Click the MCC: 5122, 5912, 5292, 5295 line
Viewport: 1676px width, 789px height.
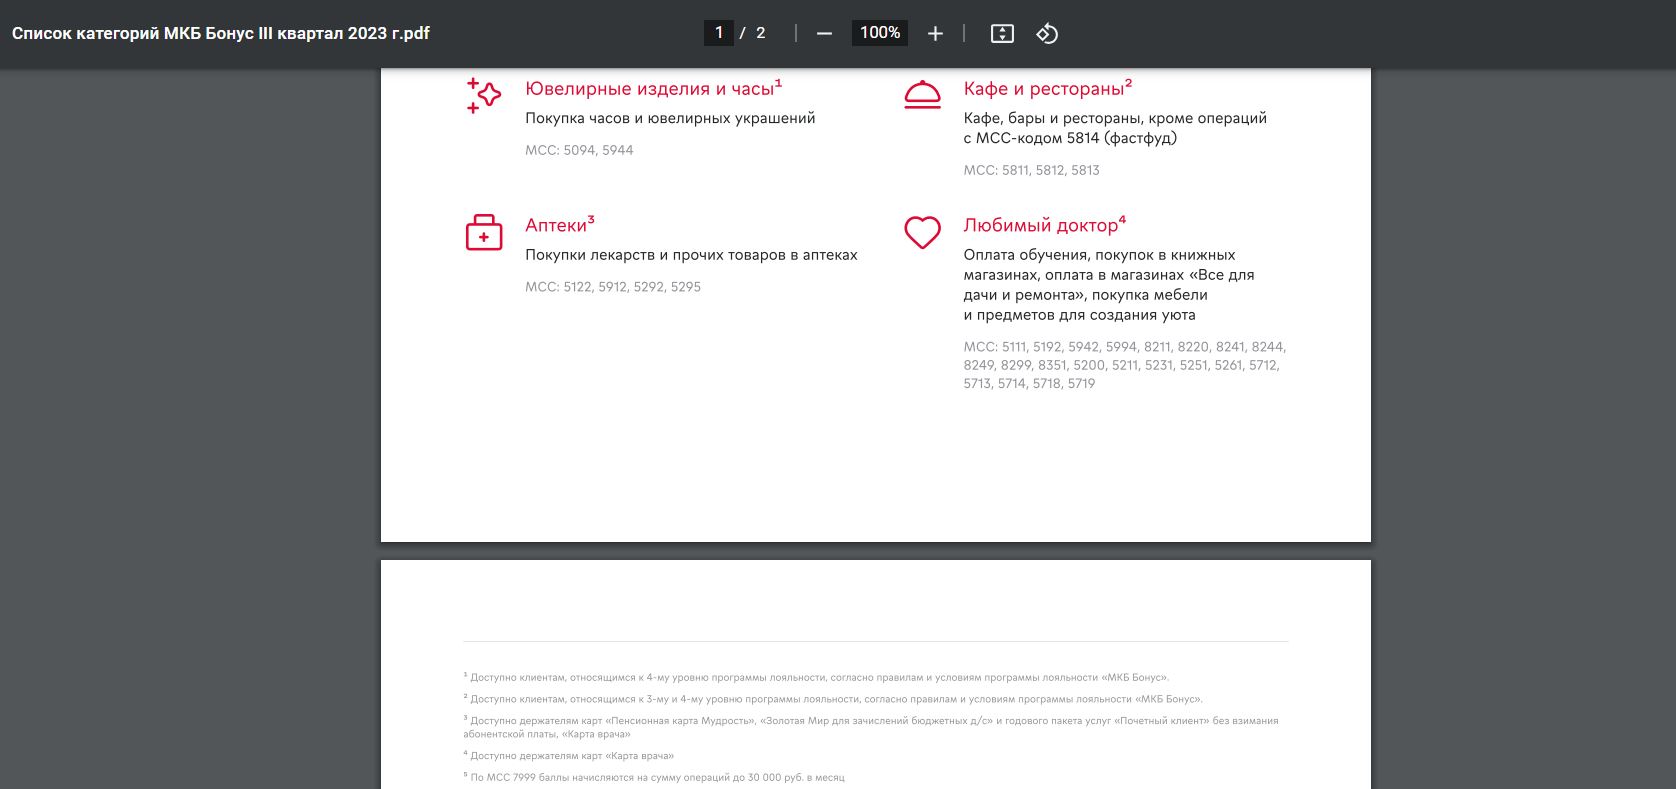click(x=613, y=287)
